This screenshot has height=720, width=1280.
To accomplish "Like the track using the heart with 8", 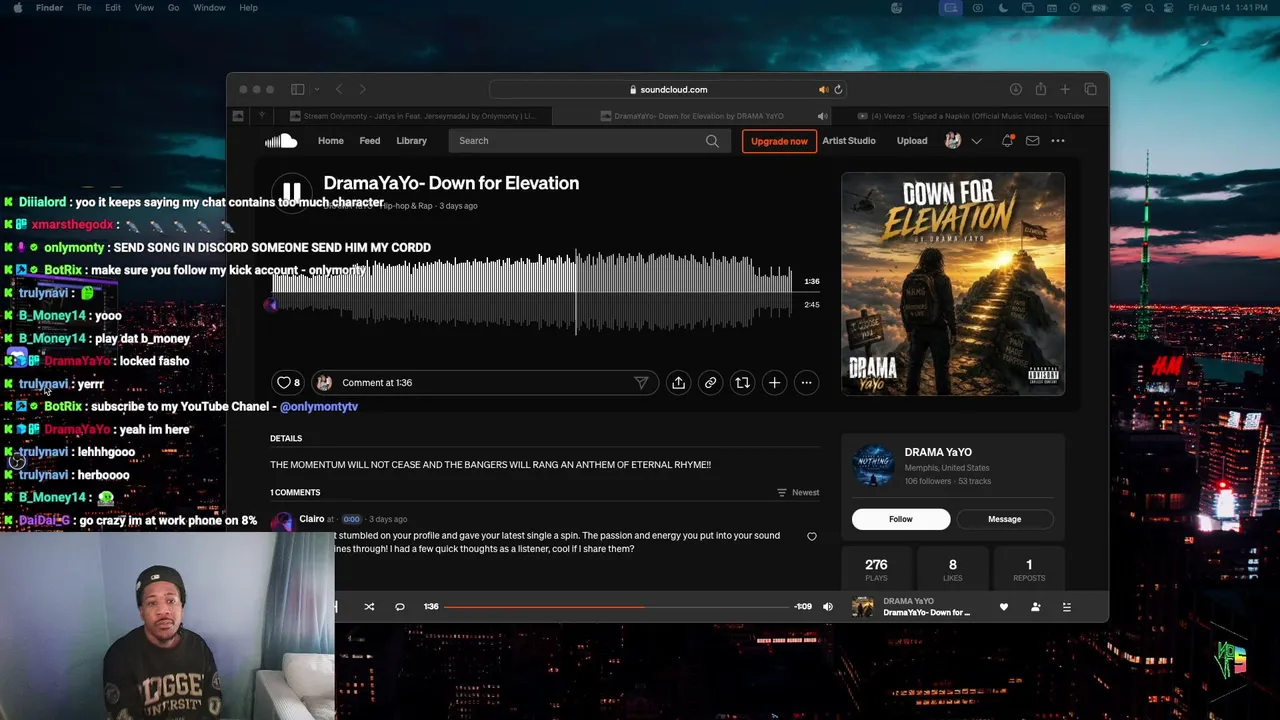I will pyautogui.click(x=288, y=382).
